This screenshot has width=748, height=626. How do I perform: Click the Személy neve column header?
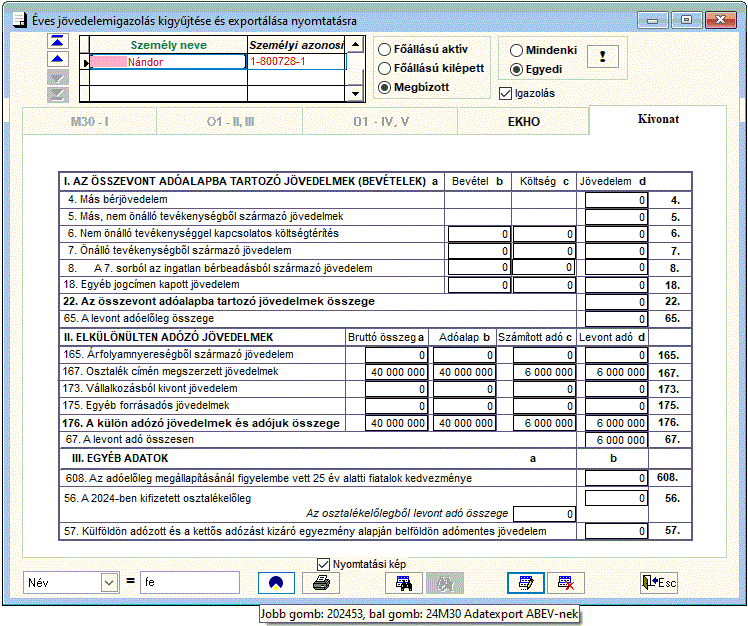pos(168,45)
